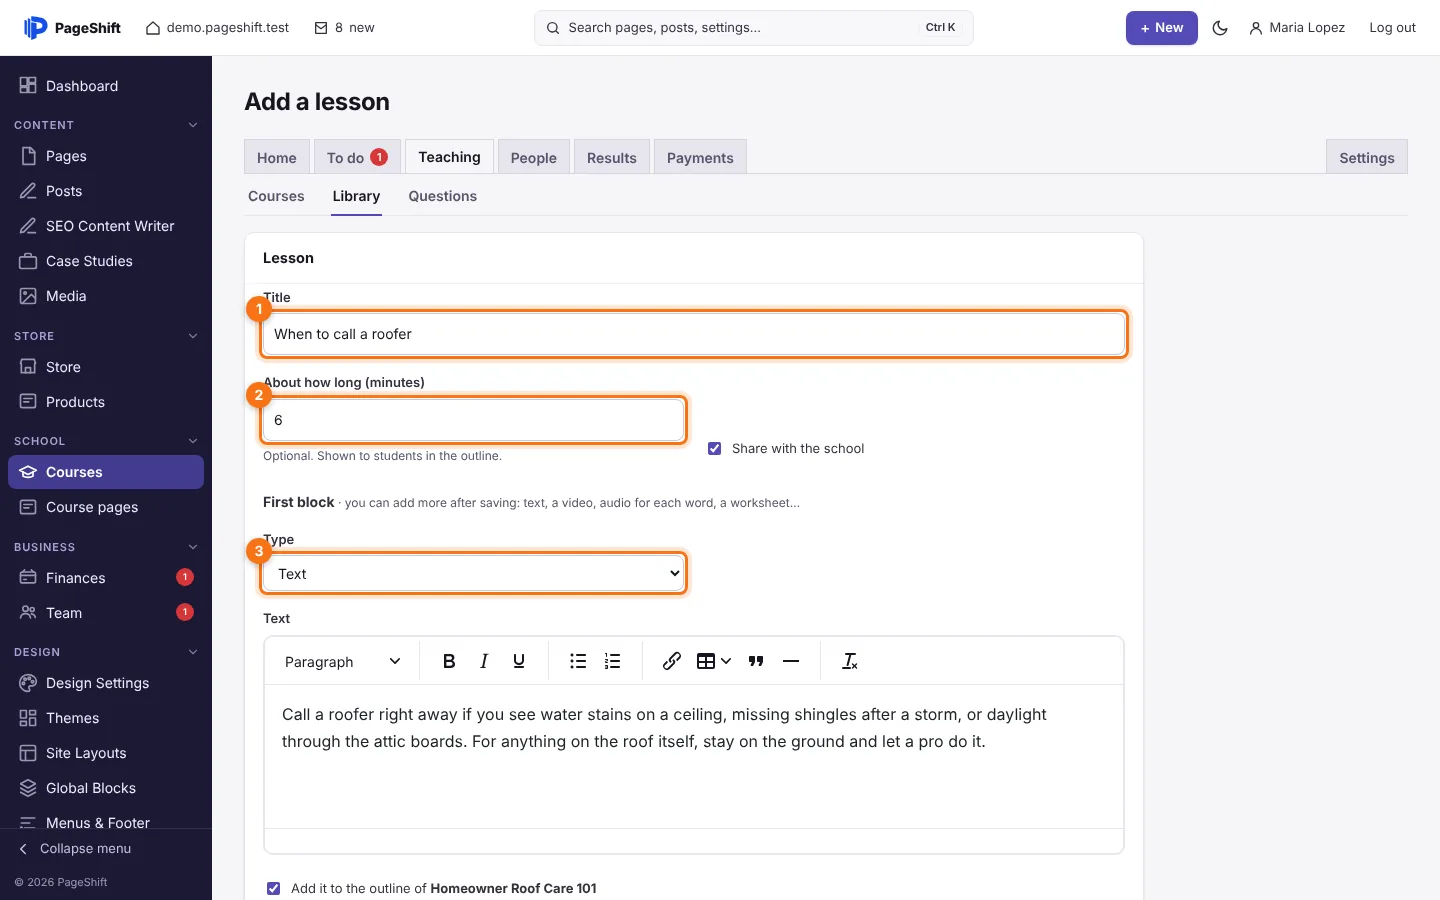Open the demo.pageshift.test site link
This screenshot has height=900, width=1440.
218,28
